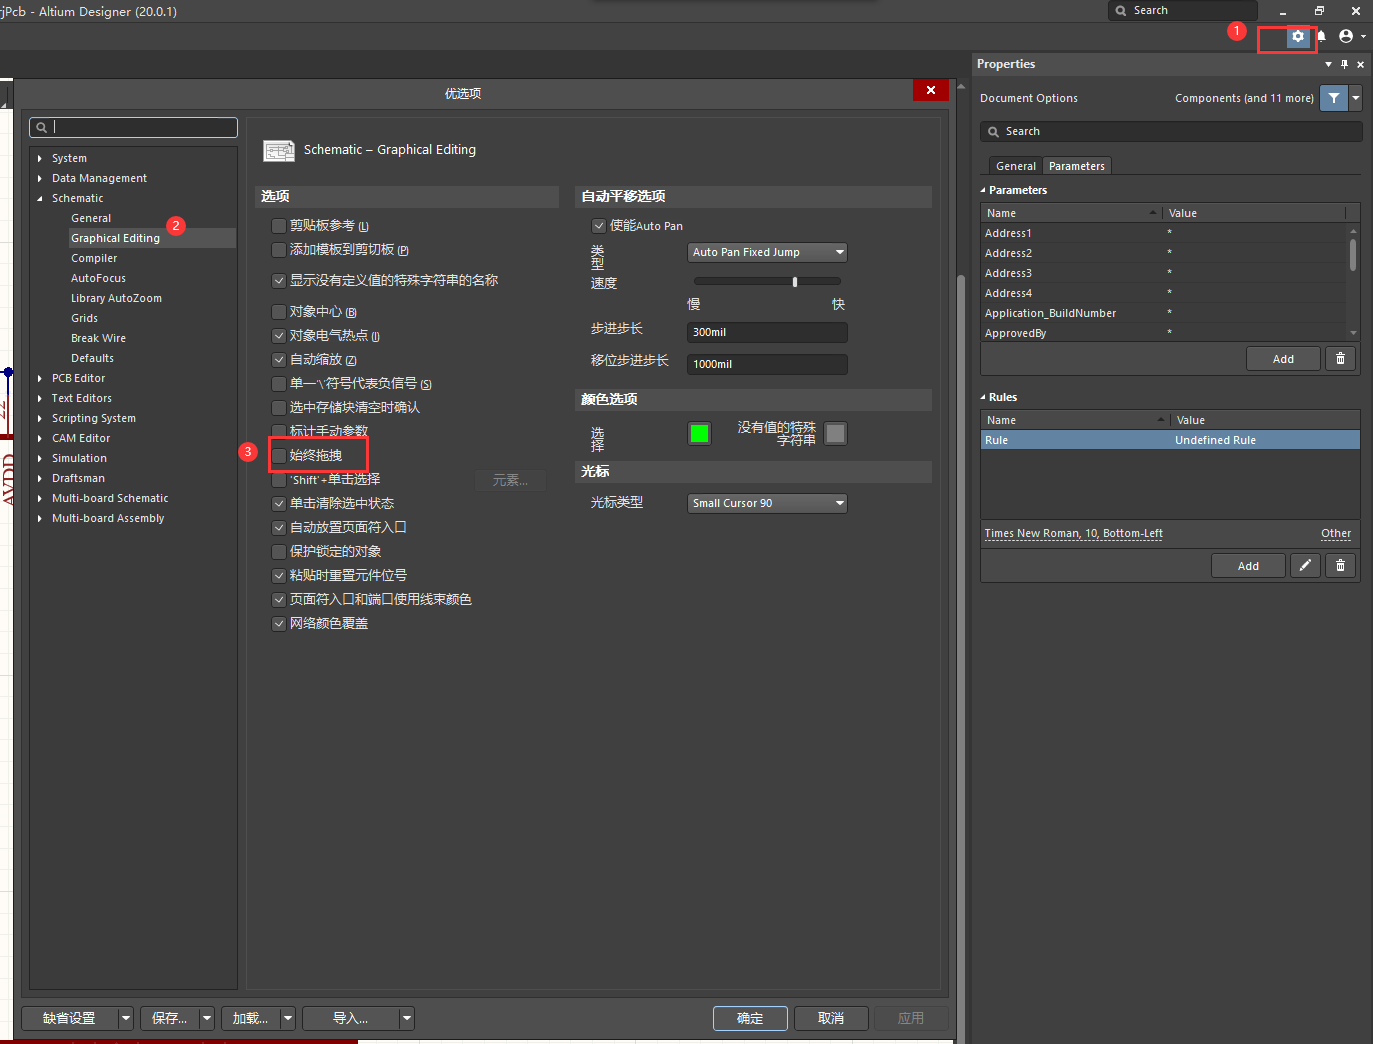Disable Auto Pan checkbox (使能Auto Pan)
Image resolution: width=1373 pixels, height=1044 pixels.
coord(599,226)
